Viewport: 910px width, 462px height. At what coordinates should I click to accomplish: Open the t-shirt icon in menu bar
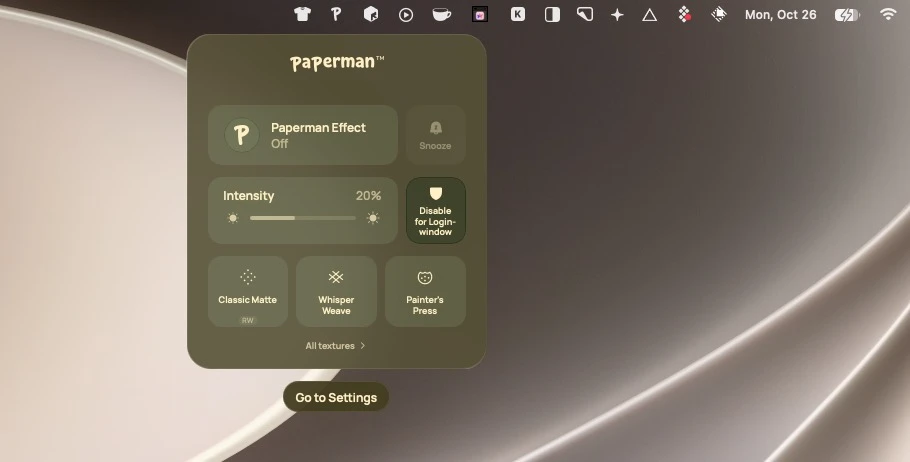click(302, 15)
